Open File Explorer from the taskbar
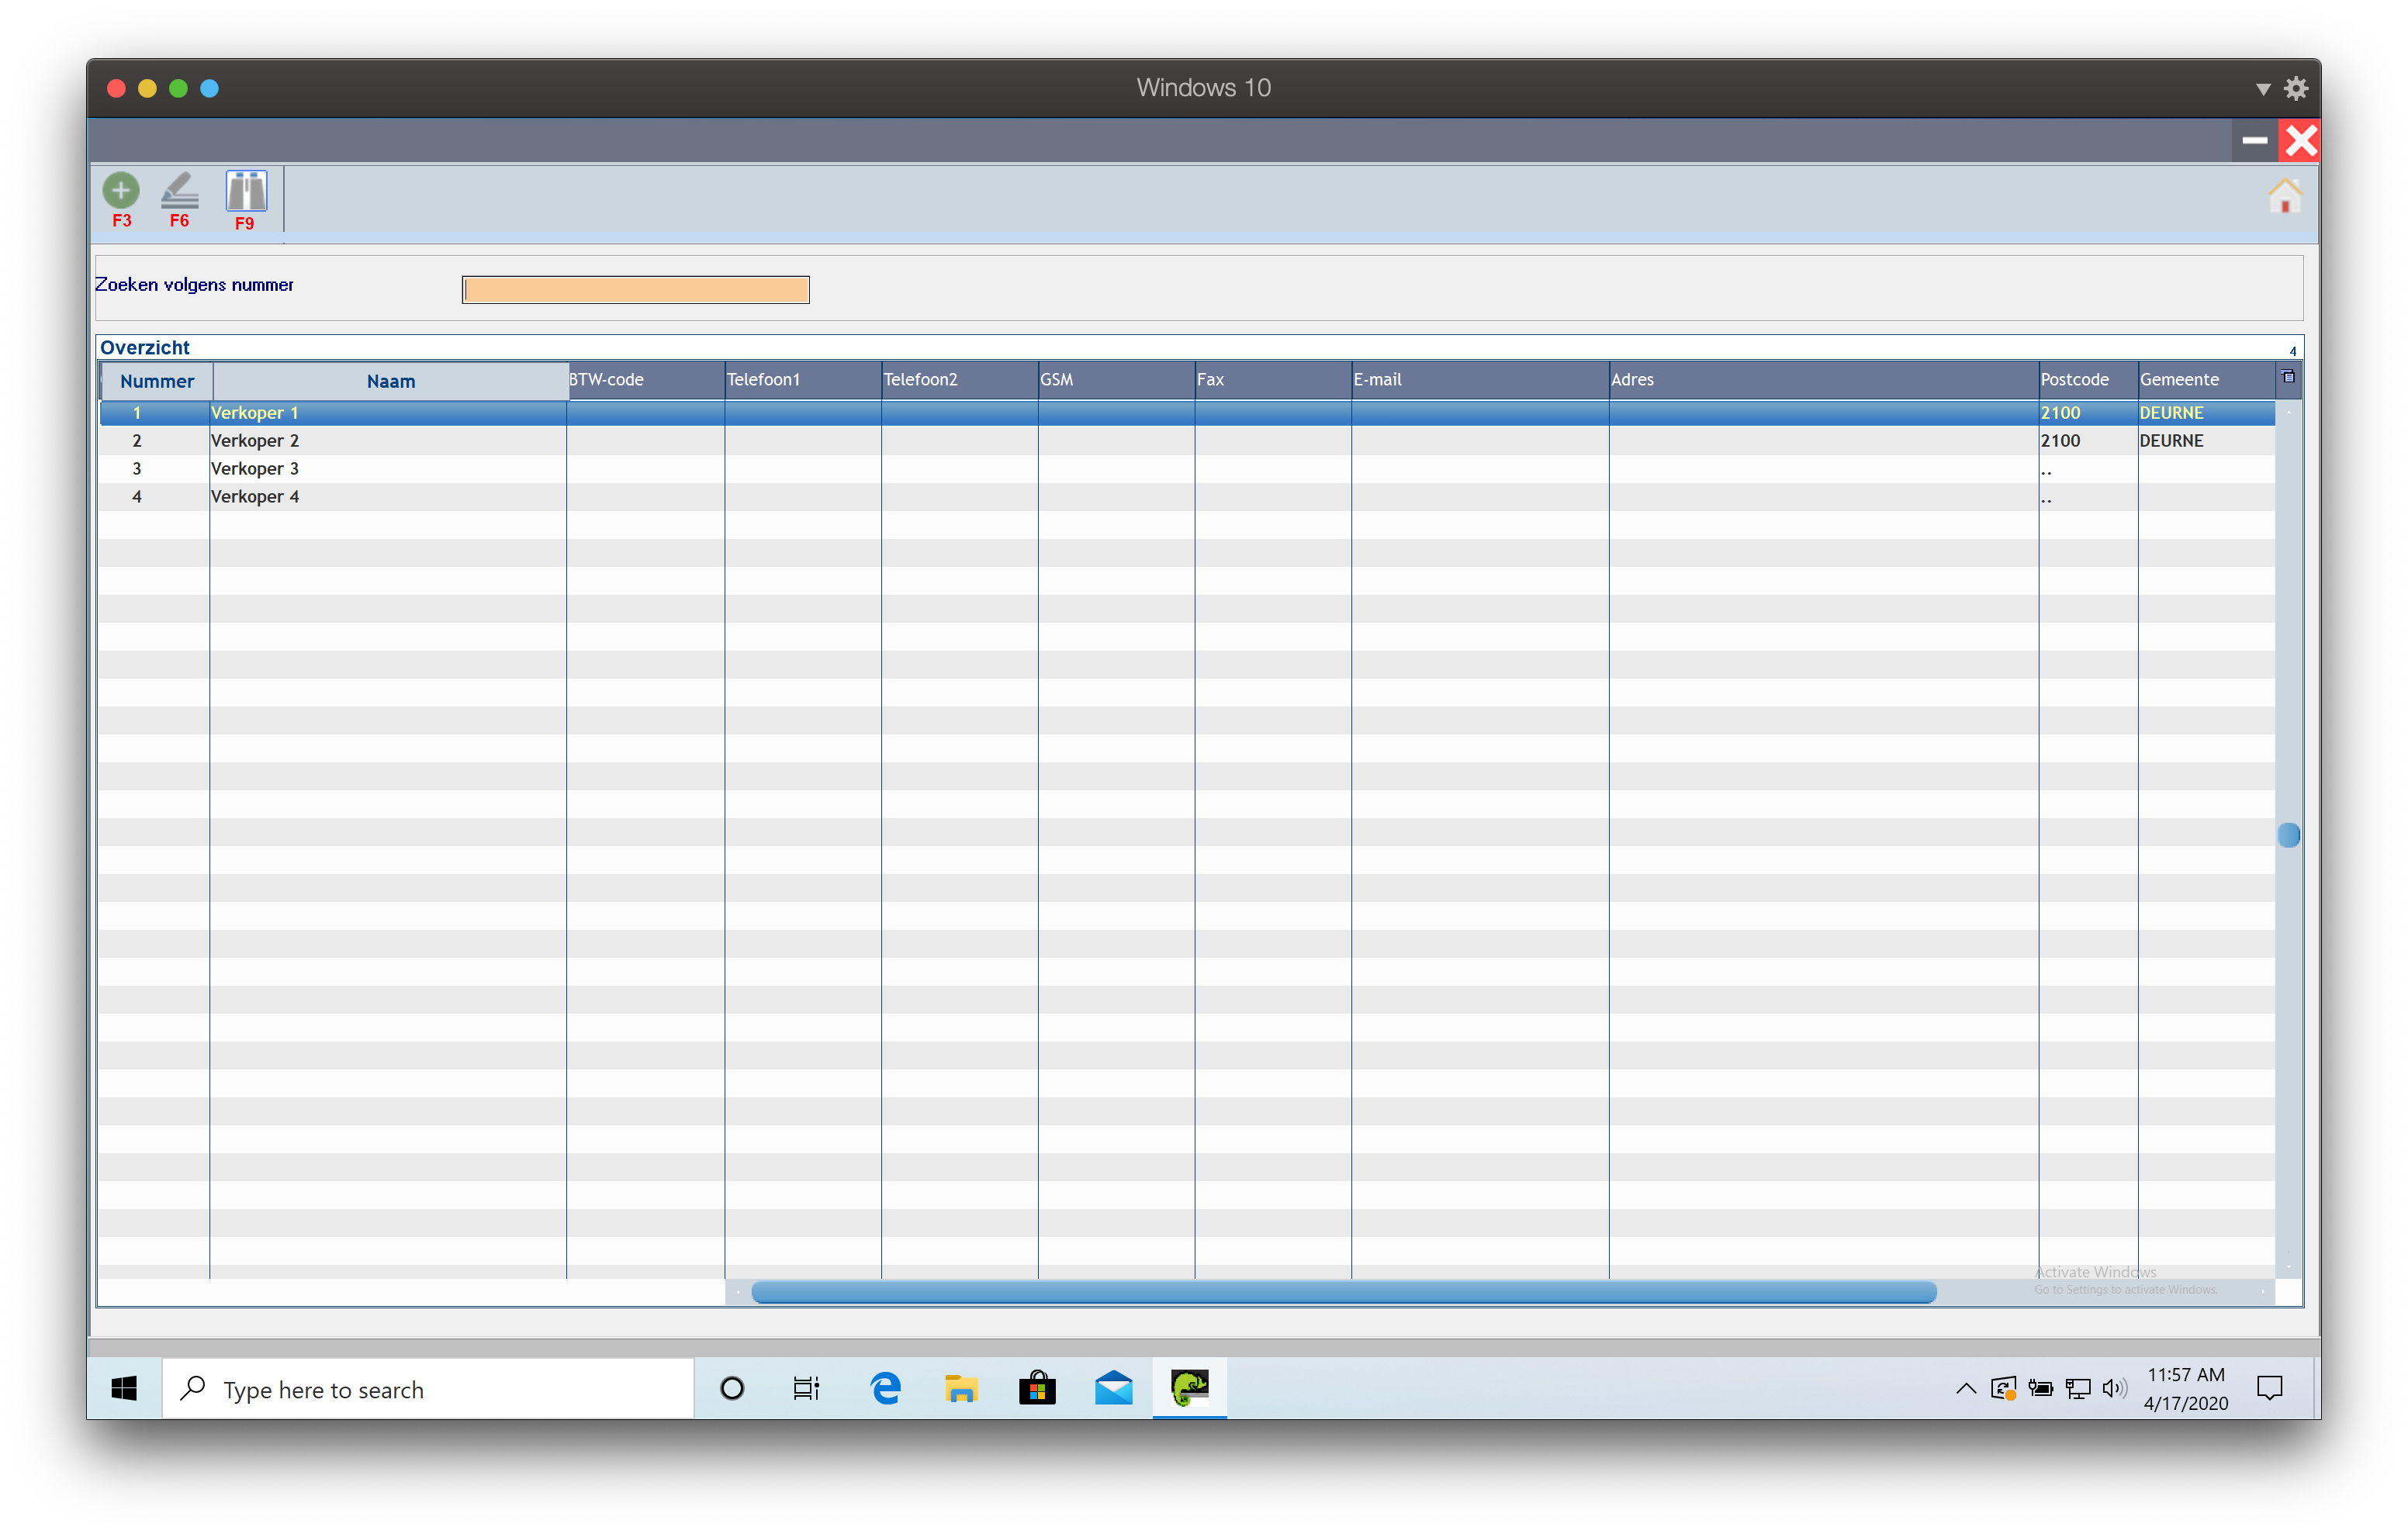 click(960, 1388)
